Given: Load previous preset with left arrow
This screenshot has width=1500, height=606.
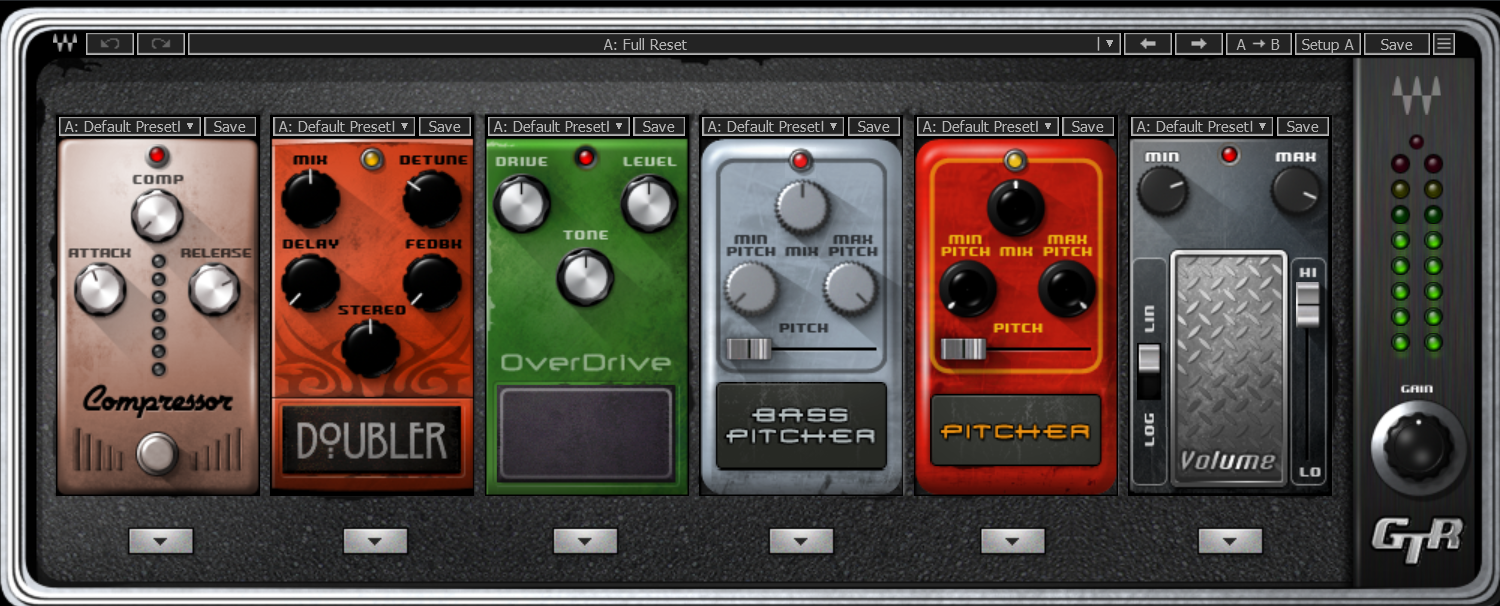Looking at the screenshot, I should click(x=1148, y=44).
